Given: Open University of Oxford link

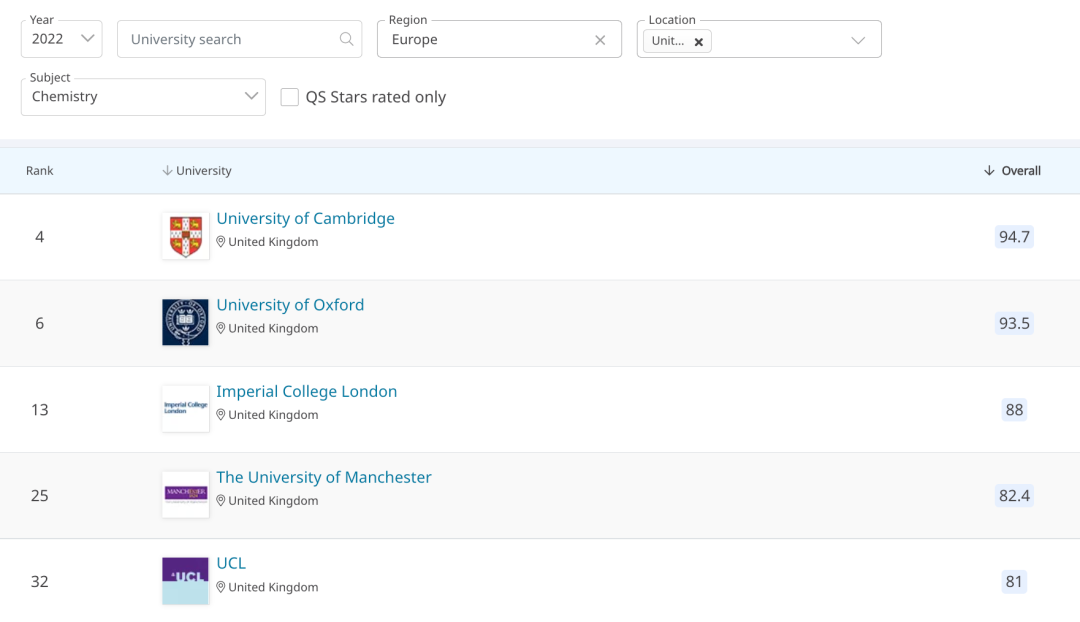Looking at the screenshot, I should (x=290, y=304).
